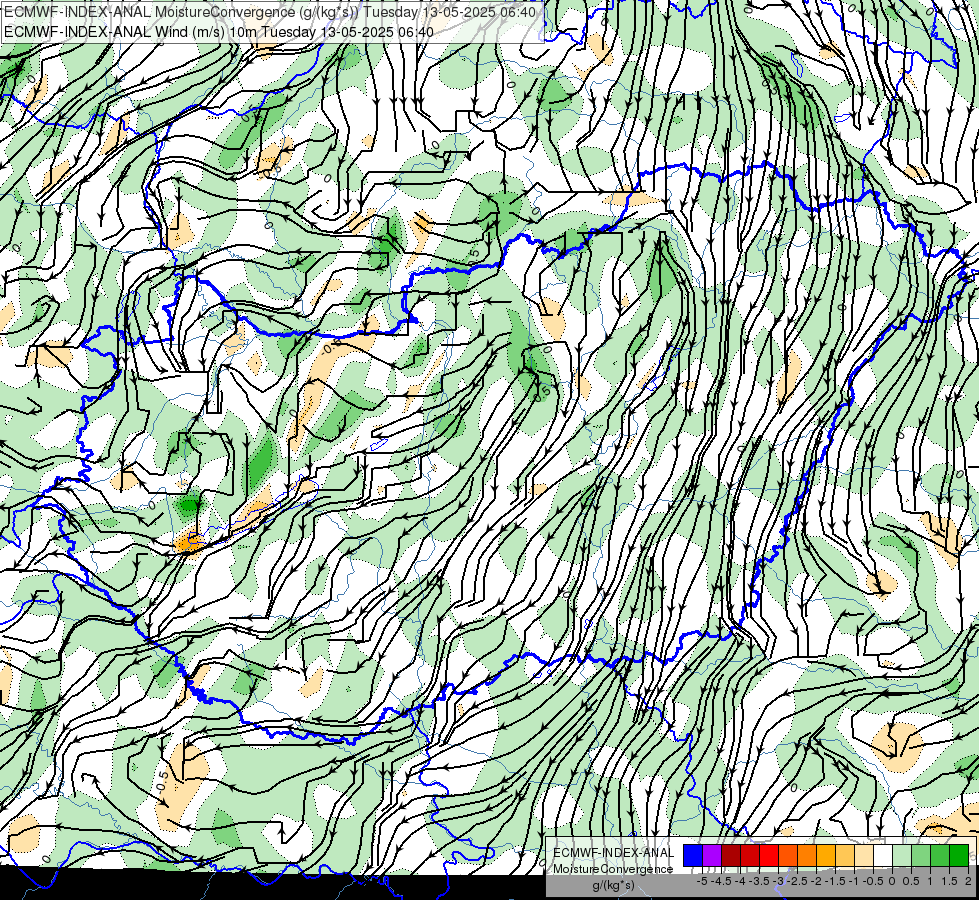Click the legend tick value '-1.5'

[x=836, y=881]
